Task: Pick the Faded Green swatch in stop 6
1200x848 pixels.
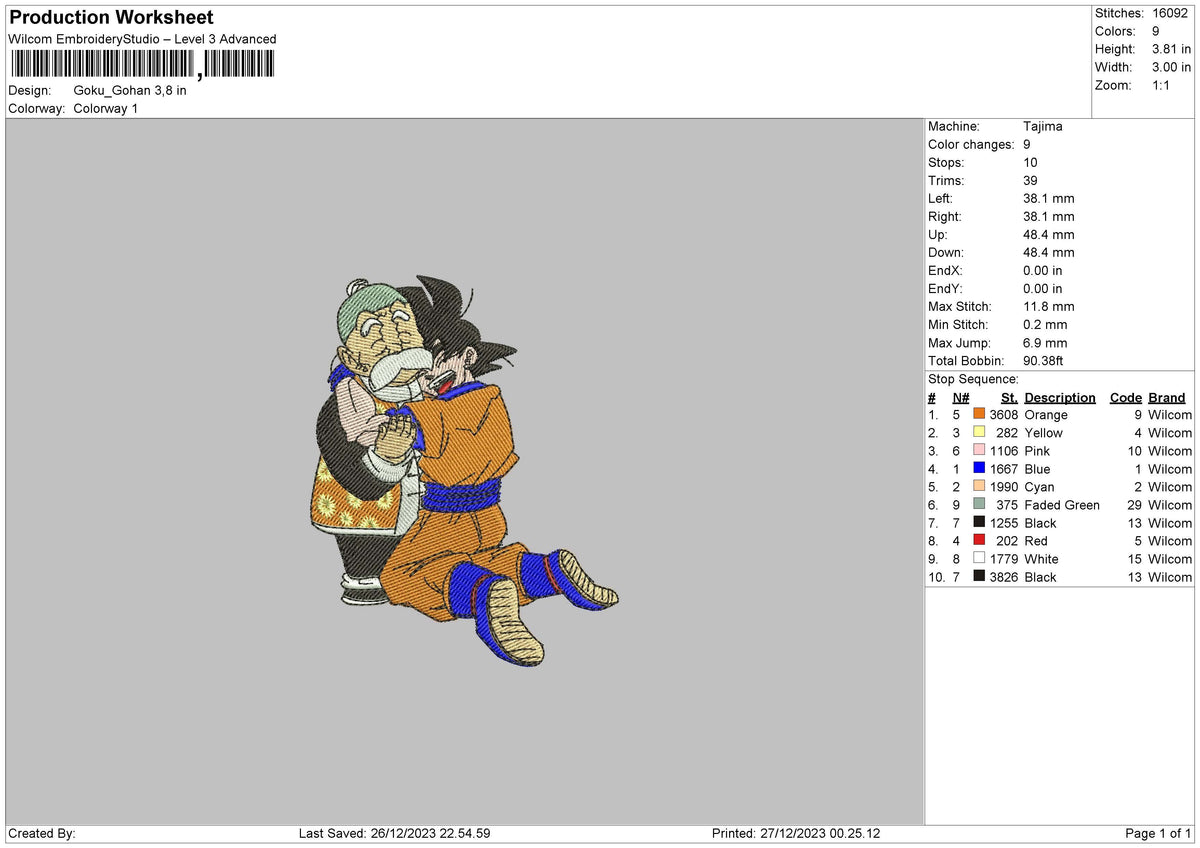Action: (979, 504)
